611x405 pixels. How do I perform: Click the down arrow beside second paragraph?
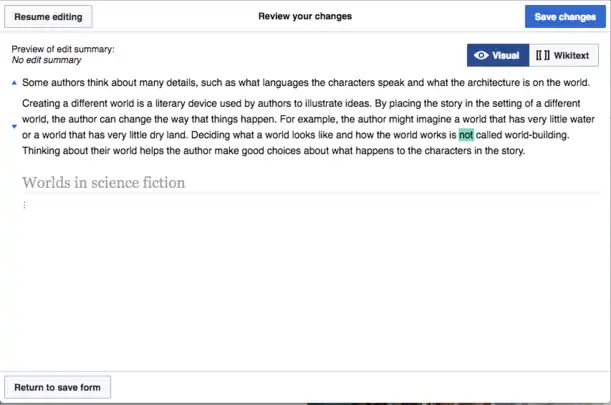[x=13, y=127]
